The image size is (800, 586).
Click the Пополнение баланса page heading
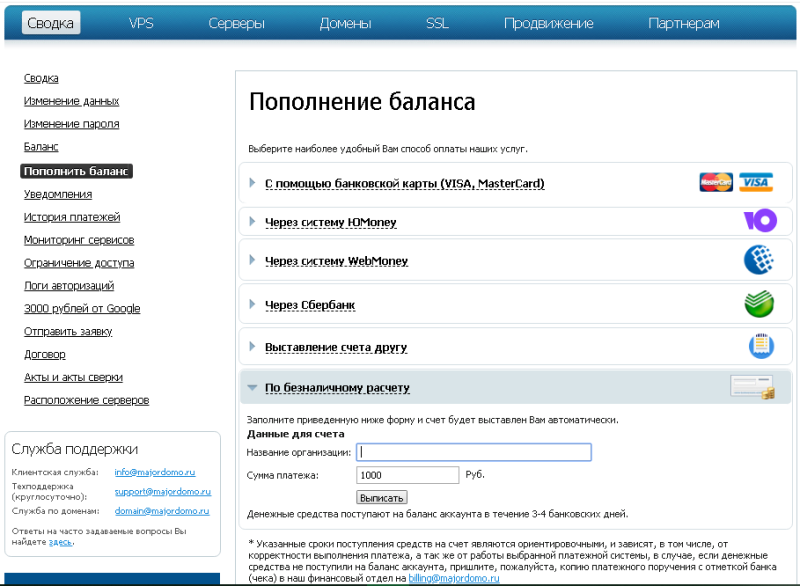(362, 101)
